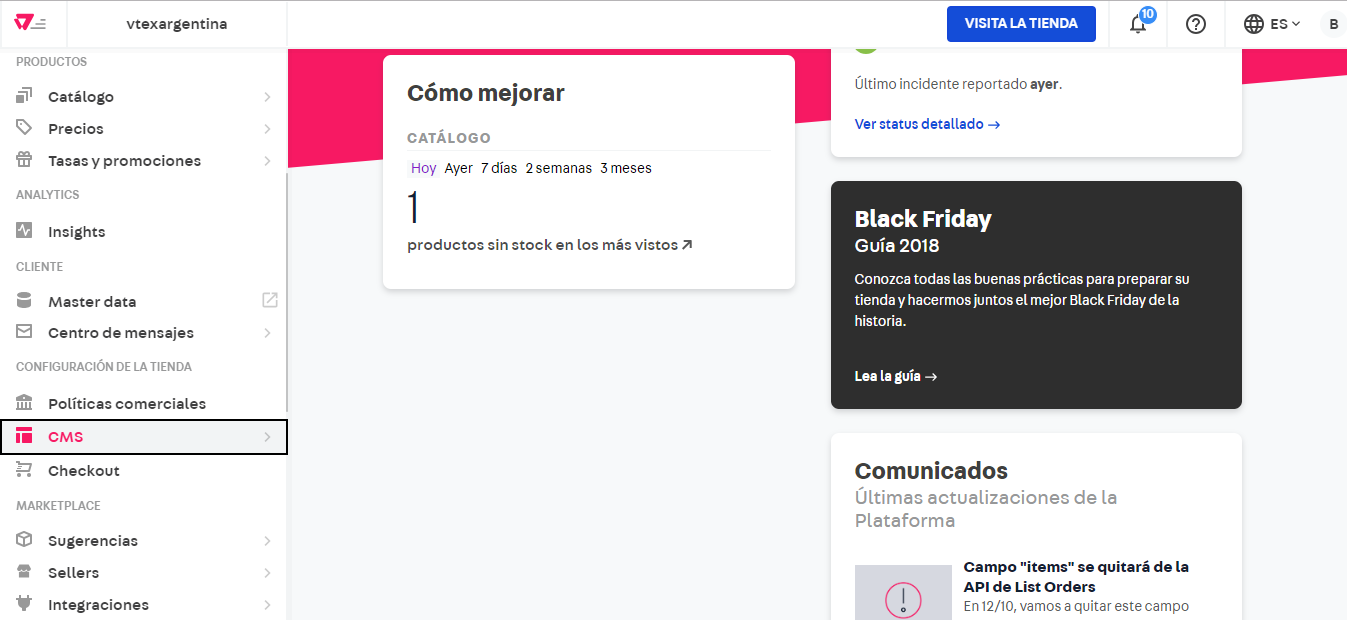Expand the Catálogo submenu arrow

[267, 95]
